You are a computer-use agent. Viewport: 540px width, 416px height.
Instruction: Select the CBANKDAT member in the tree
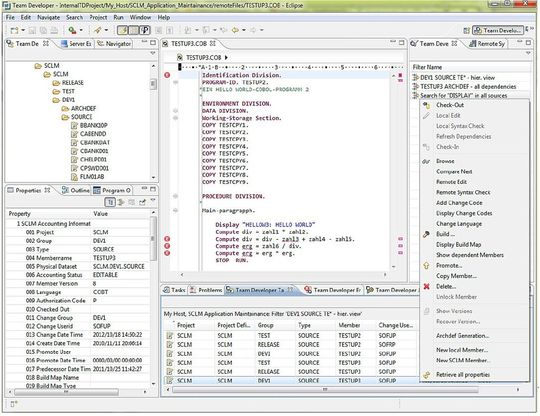94,142
